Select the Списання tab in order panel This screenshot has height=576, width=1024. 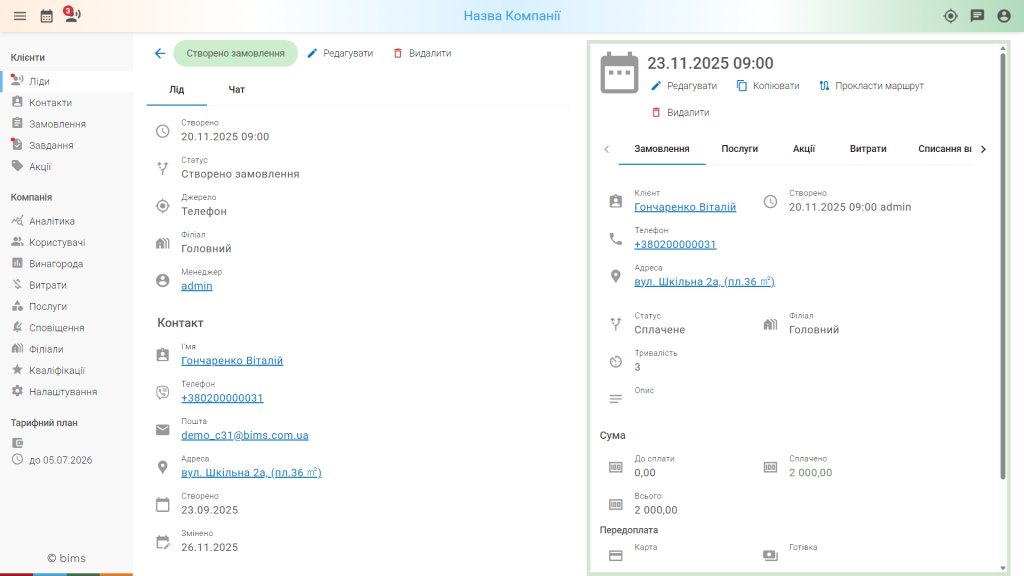(944, 149)
